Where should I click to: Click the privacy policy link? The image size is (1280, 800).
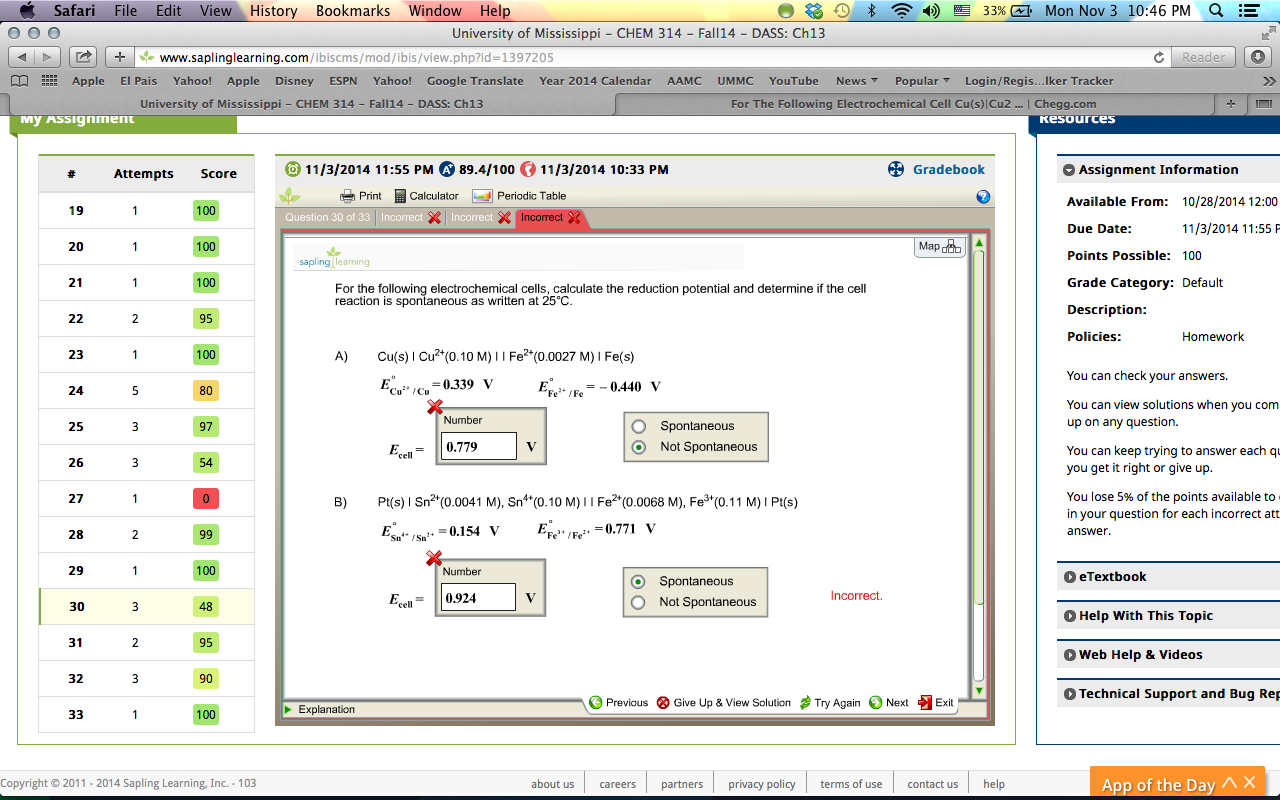tap(761, 784)
